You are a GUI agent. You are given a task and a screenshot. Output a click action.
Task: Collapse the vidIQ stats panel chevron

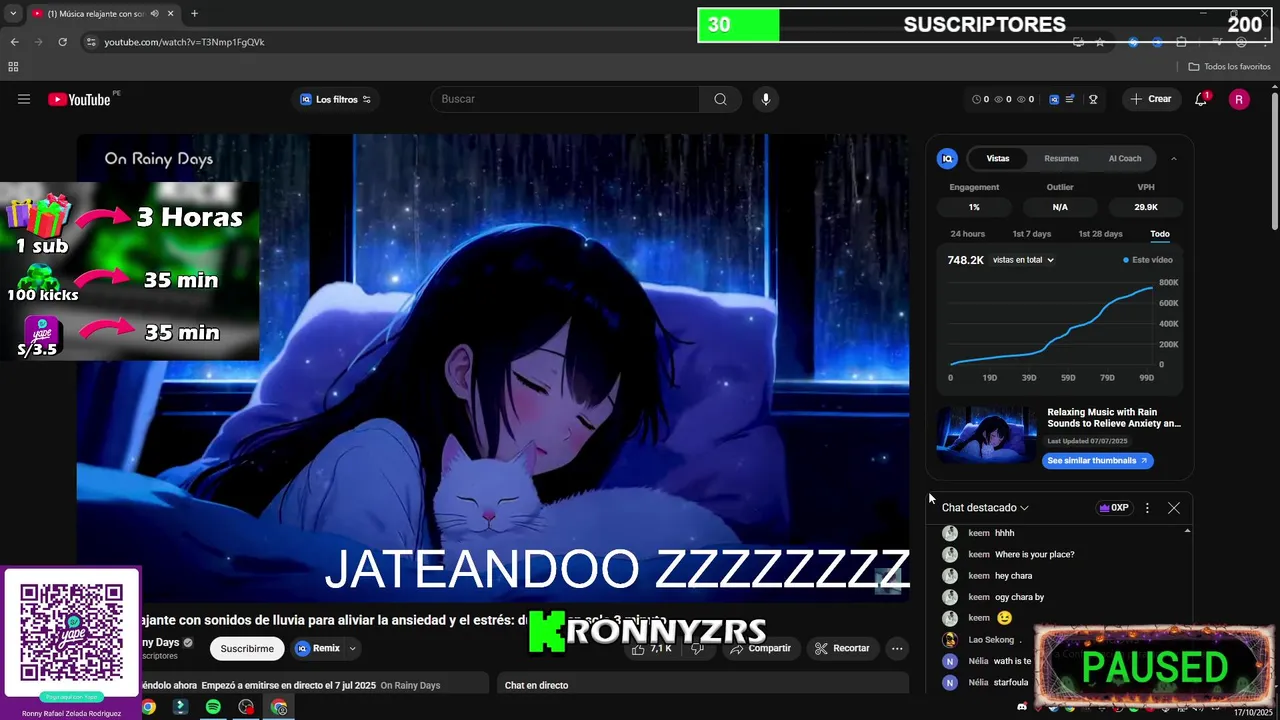[x=1174, y=158]
